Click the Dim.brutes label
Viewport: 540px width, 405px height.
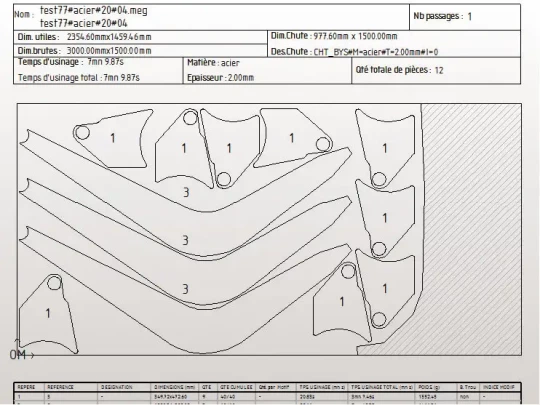39,51
